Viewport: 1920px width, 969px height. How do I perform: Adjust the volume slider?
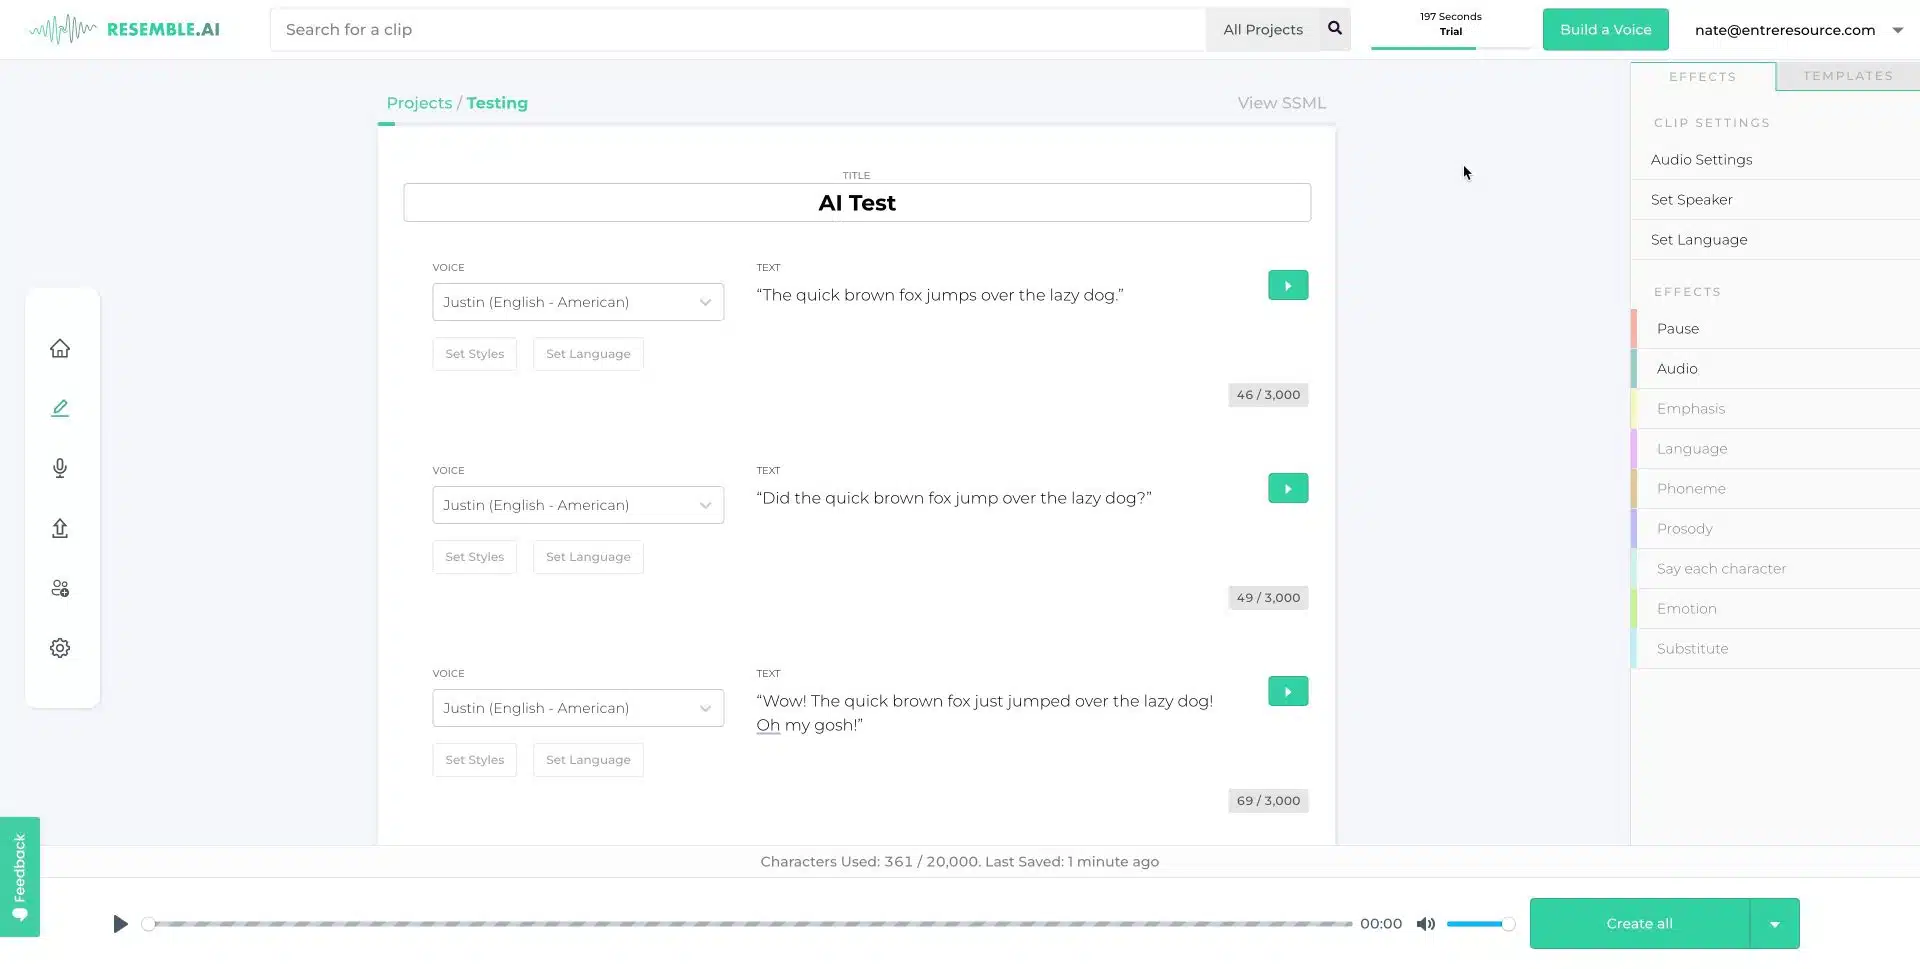(1480, 924)
